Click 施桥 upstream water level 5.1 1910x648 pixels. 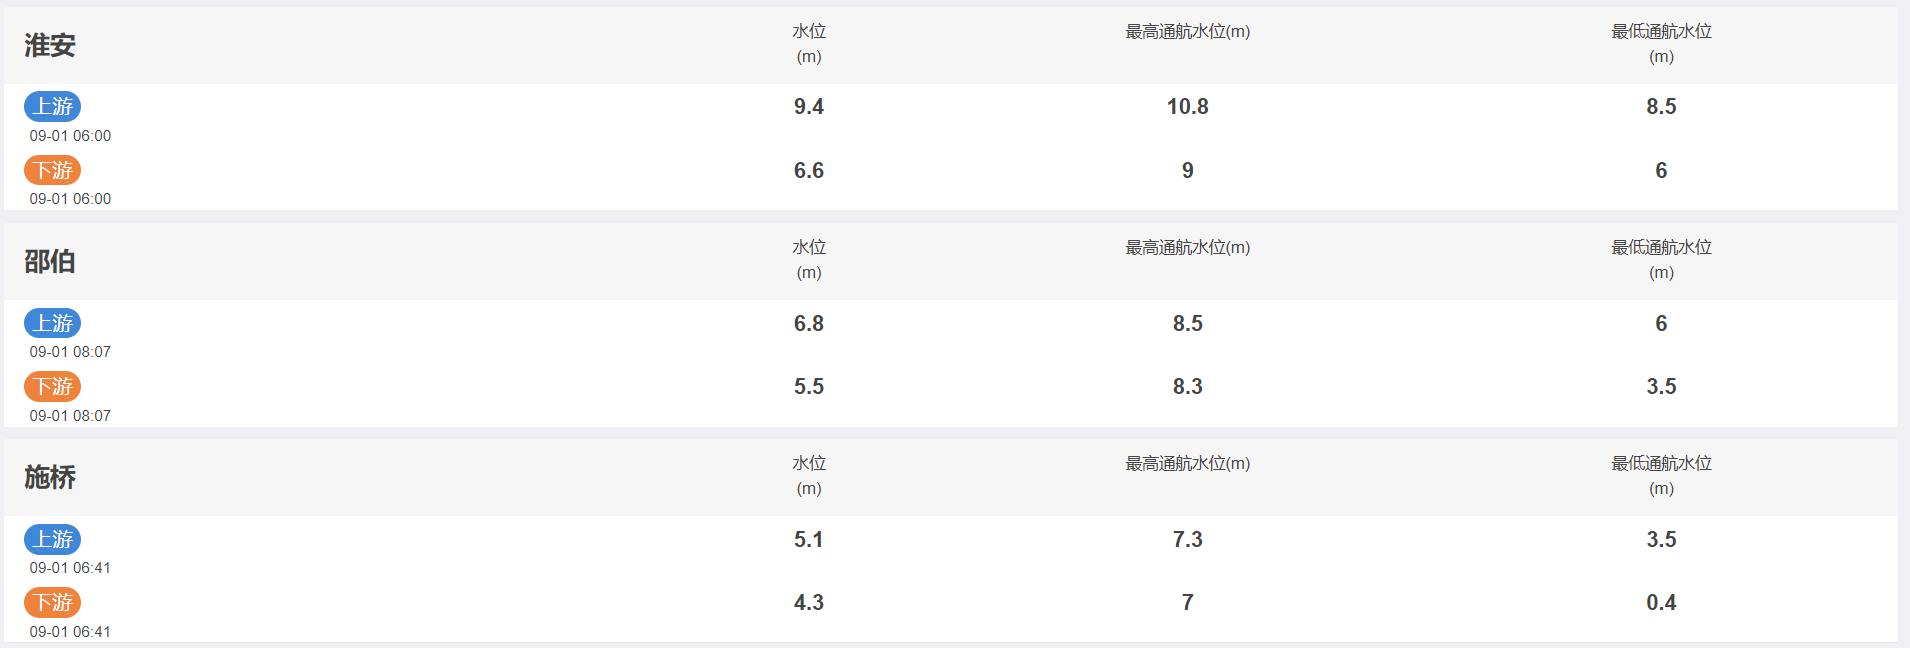(x=809, y=540)
